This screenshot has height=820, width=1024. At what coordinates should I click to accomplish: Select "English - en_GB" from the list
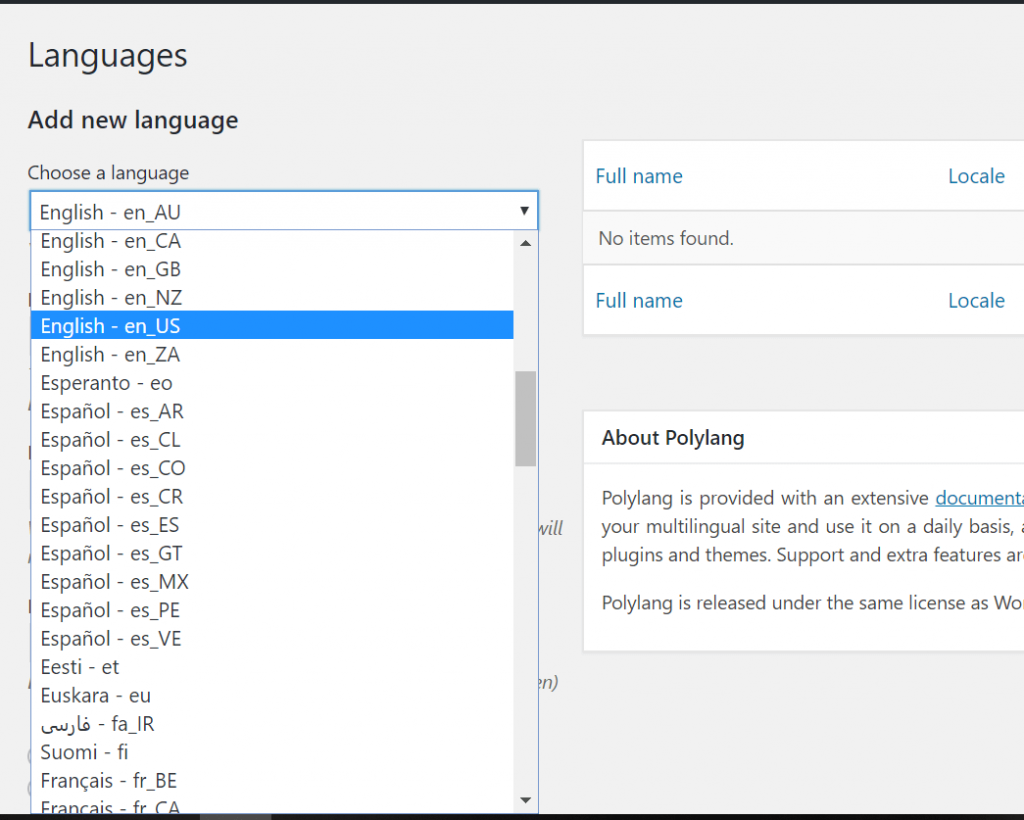click(x=110, y=268)
